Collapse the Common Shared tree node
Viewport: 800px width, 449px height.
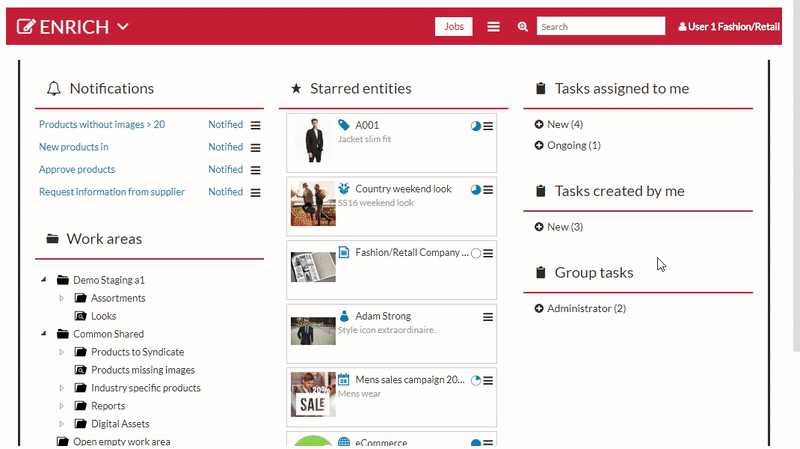(44, 334)
